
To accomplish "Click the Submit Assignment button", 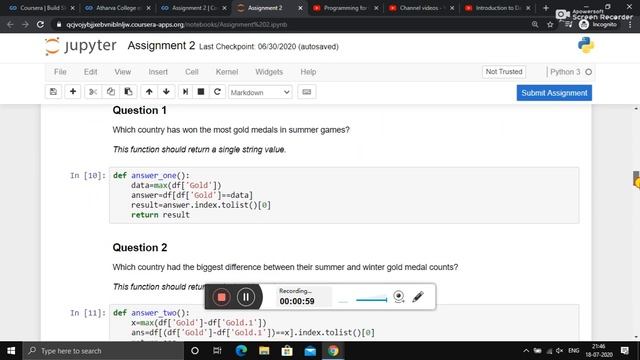I will (x=554, y=93).
